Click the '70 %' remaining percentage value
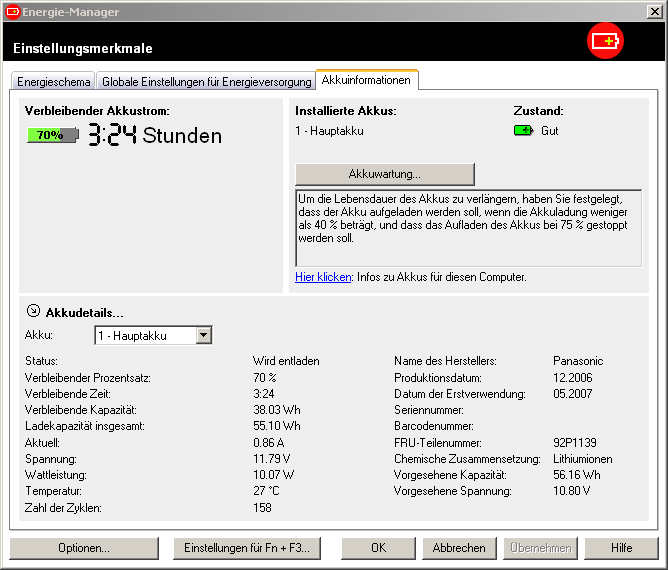The image size is (668, 570). pyautogui.click(x=265, y=377)
